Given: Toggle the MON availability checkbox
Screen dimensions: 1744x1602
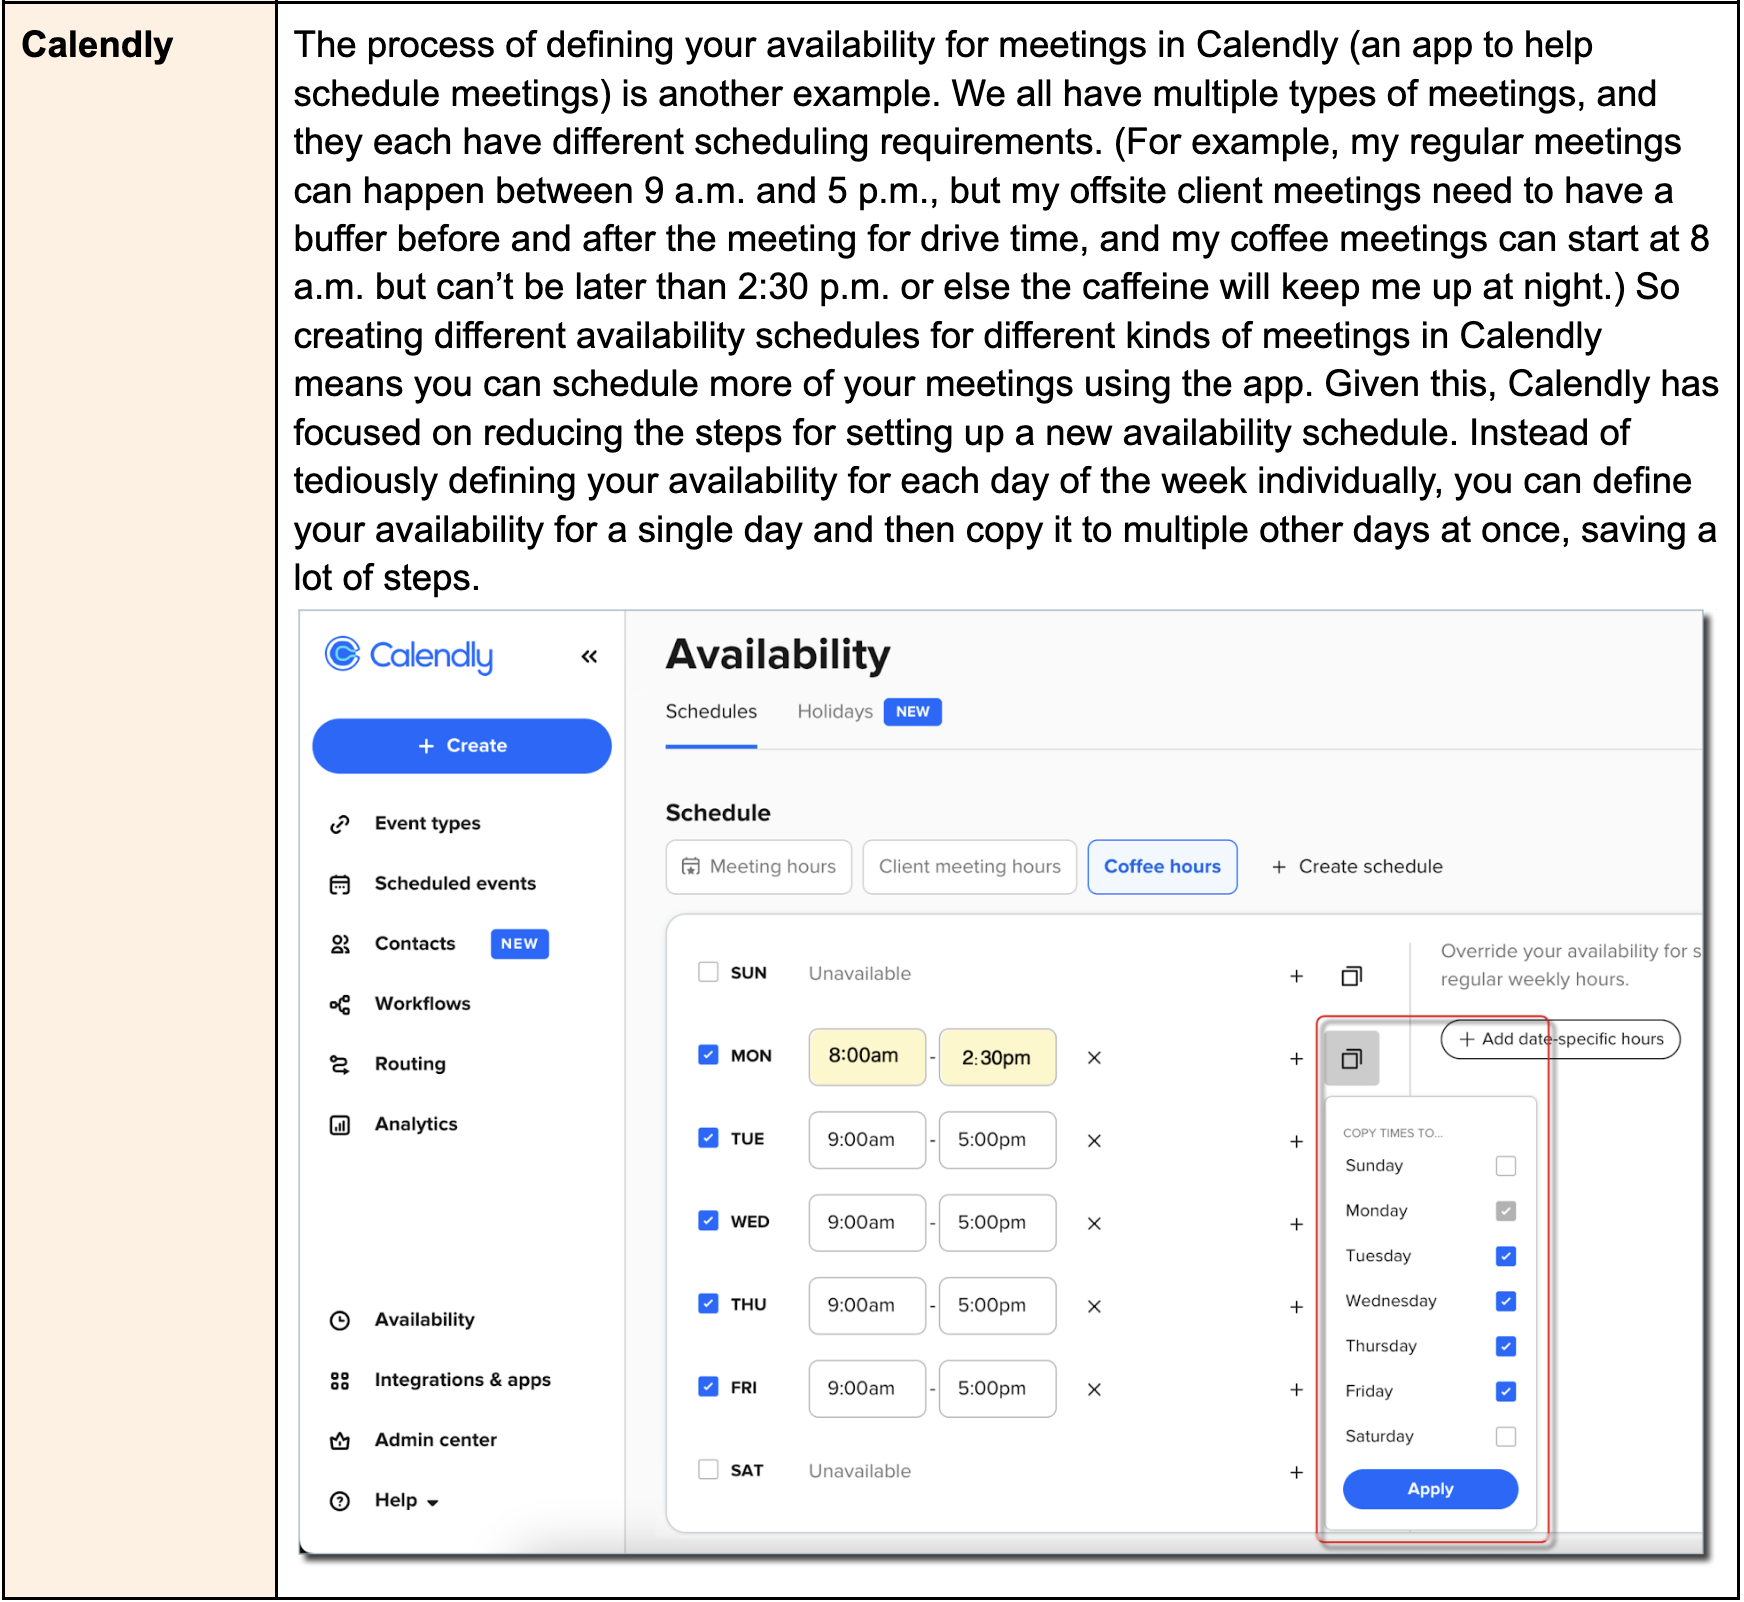Looking at the screenshot, I should (708, 1055).
